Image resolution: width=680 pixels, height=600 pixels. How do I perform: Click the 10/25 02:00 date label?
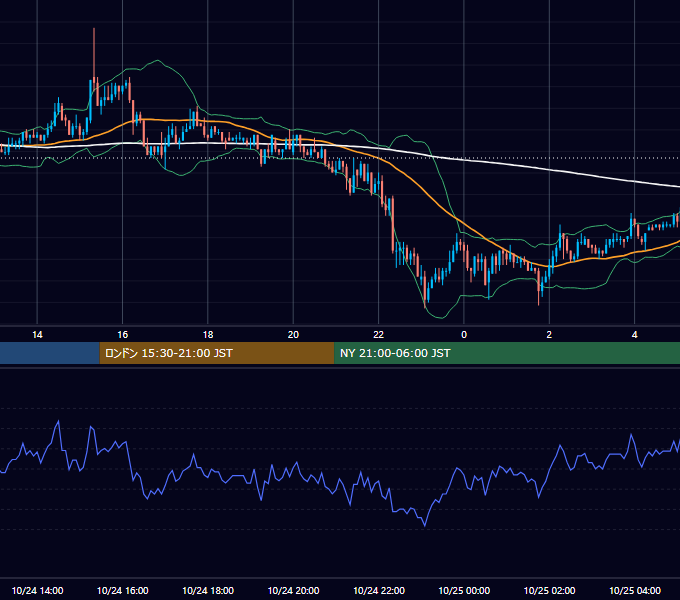click(x=549, y=590)
